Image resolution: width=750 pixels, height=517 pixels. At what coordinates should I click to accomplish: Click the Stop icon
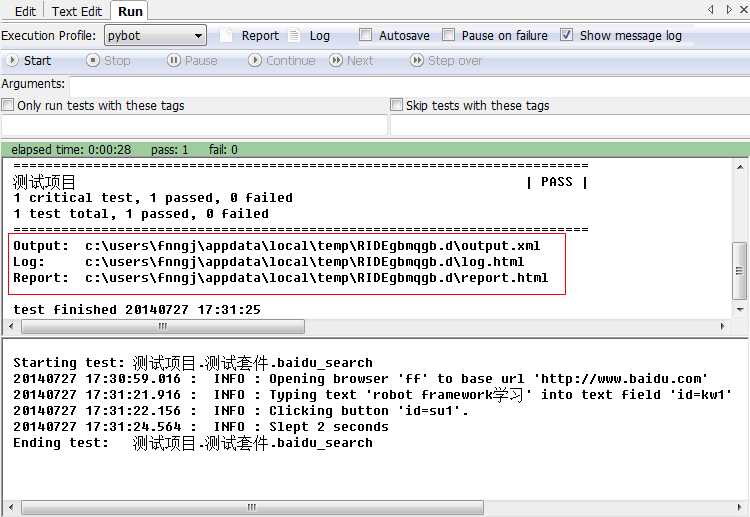[93, 61]
